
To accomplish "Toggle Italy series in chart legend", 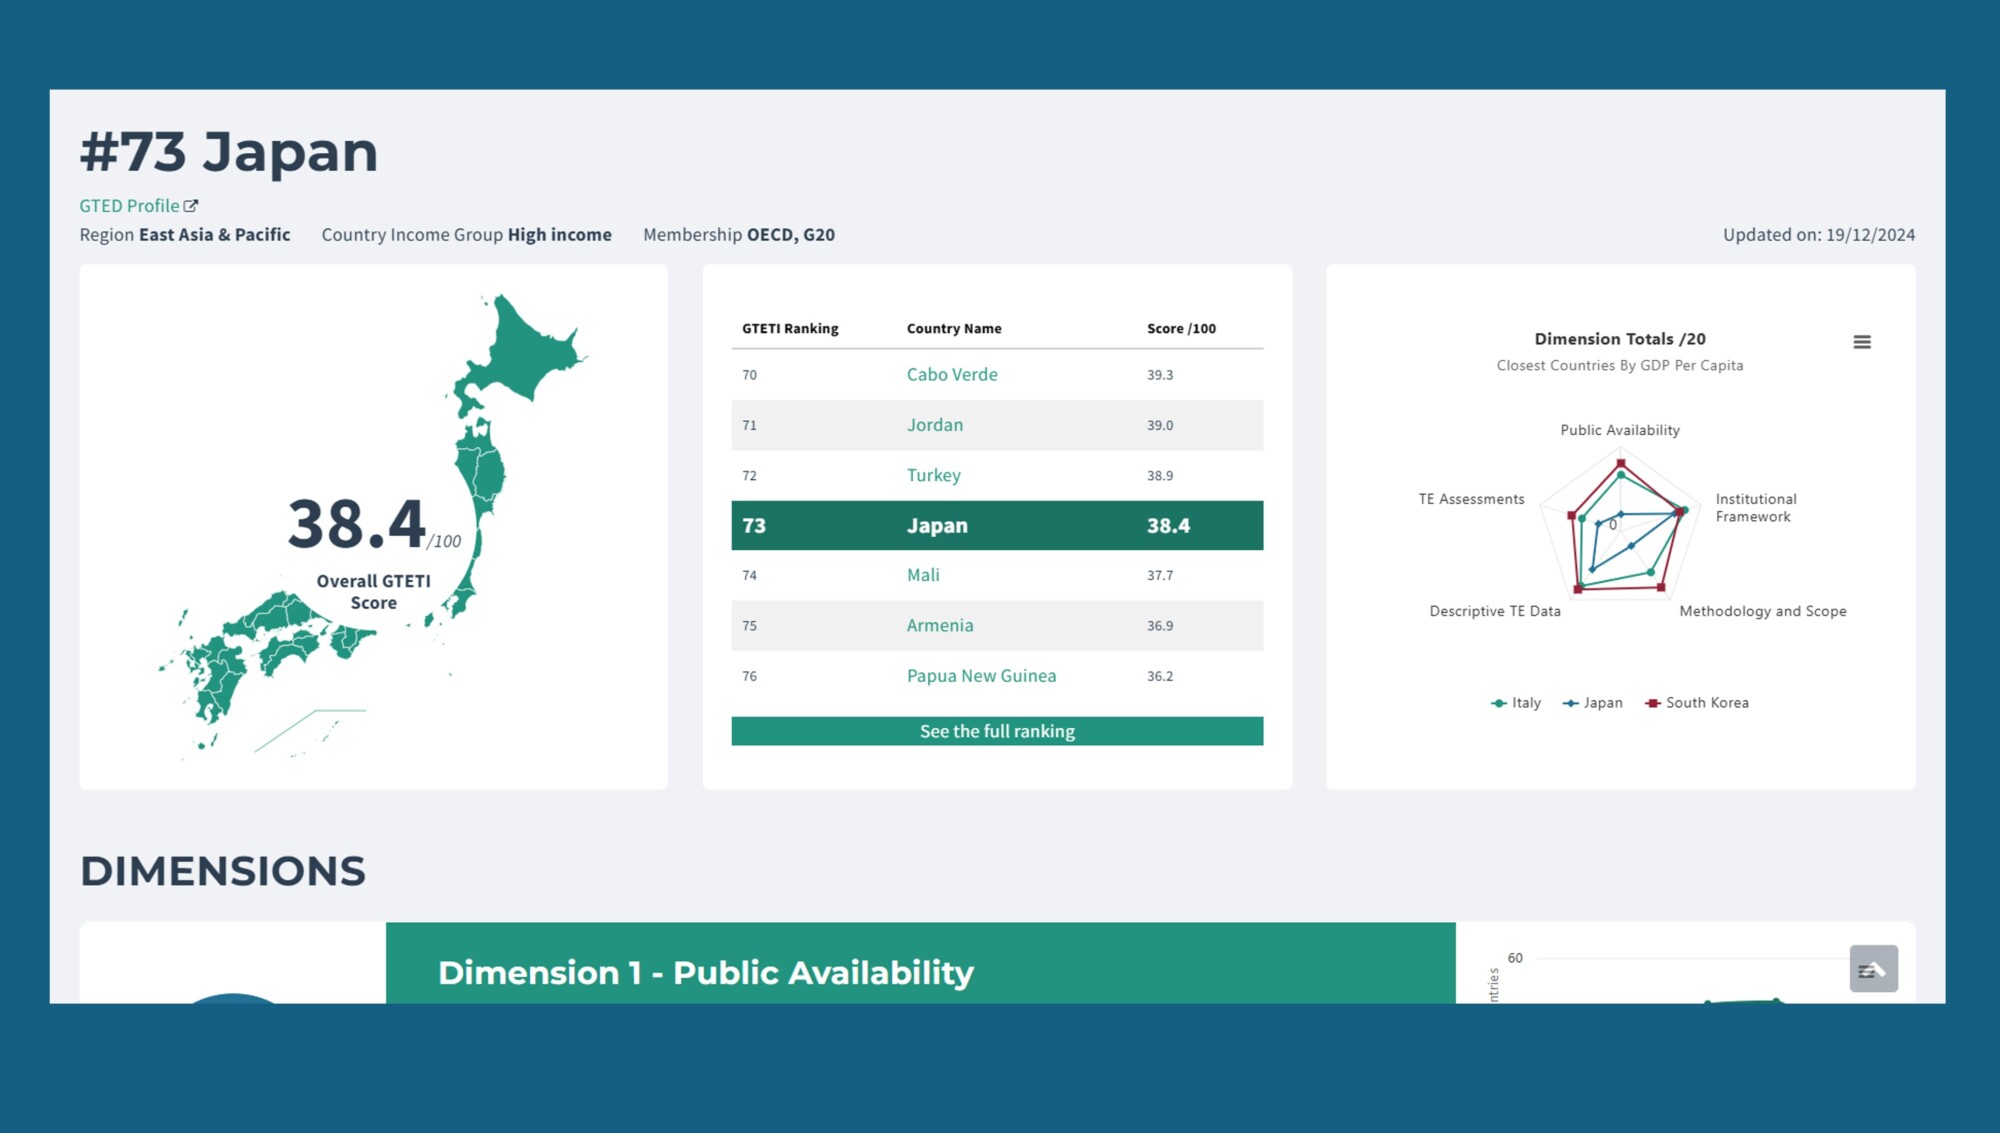I will pos(1526,703).
